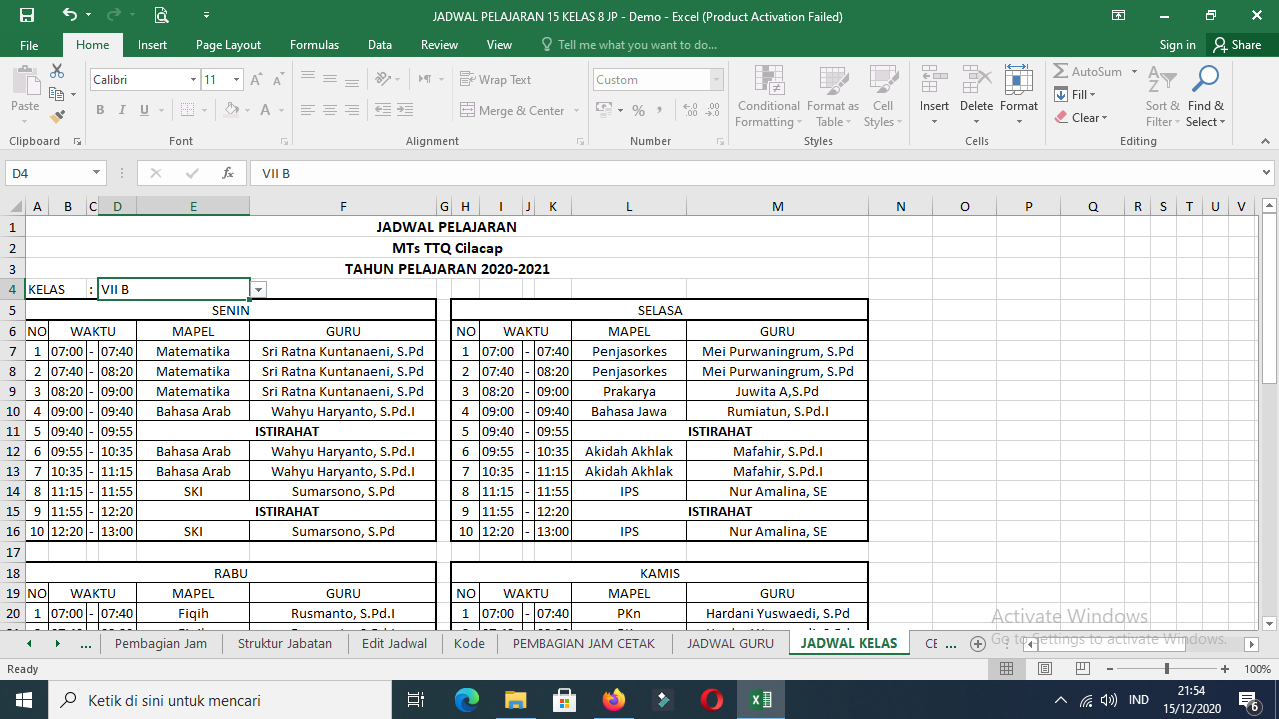Open Find & Select menu

pyautogui.click(x=1205, y=97)
